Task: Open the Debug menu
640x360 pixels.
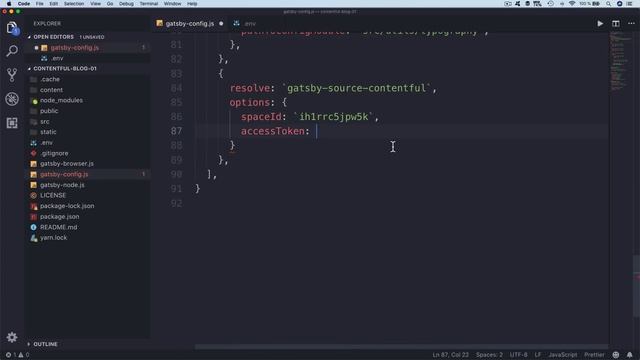Action: point(126,4)
